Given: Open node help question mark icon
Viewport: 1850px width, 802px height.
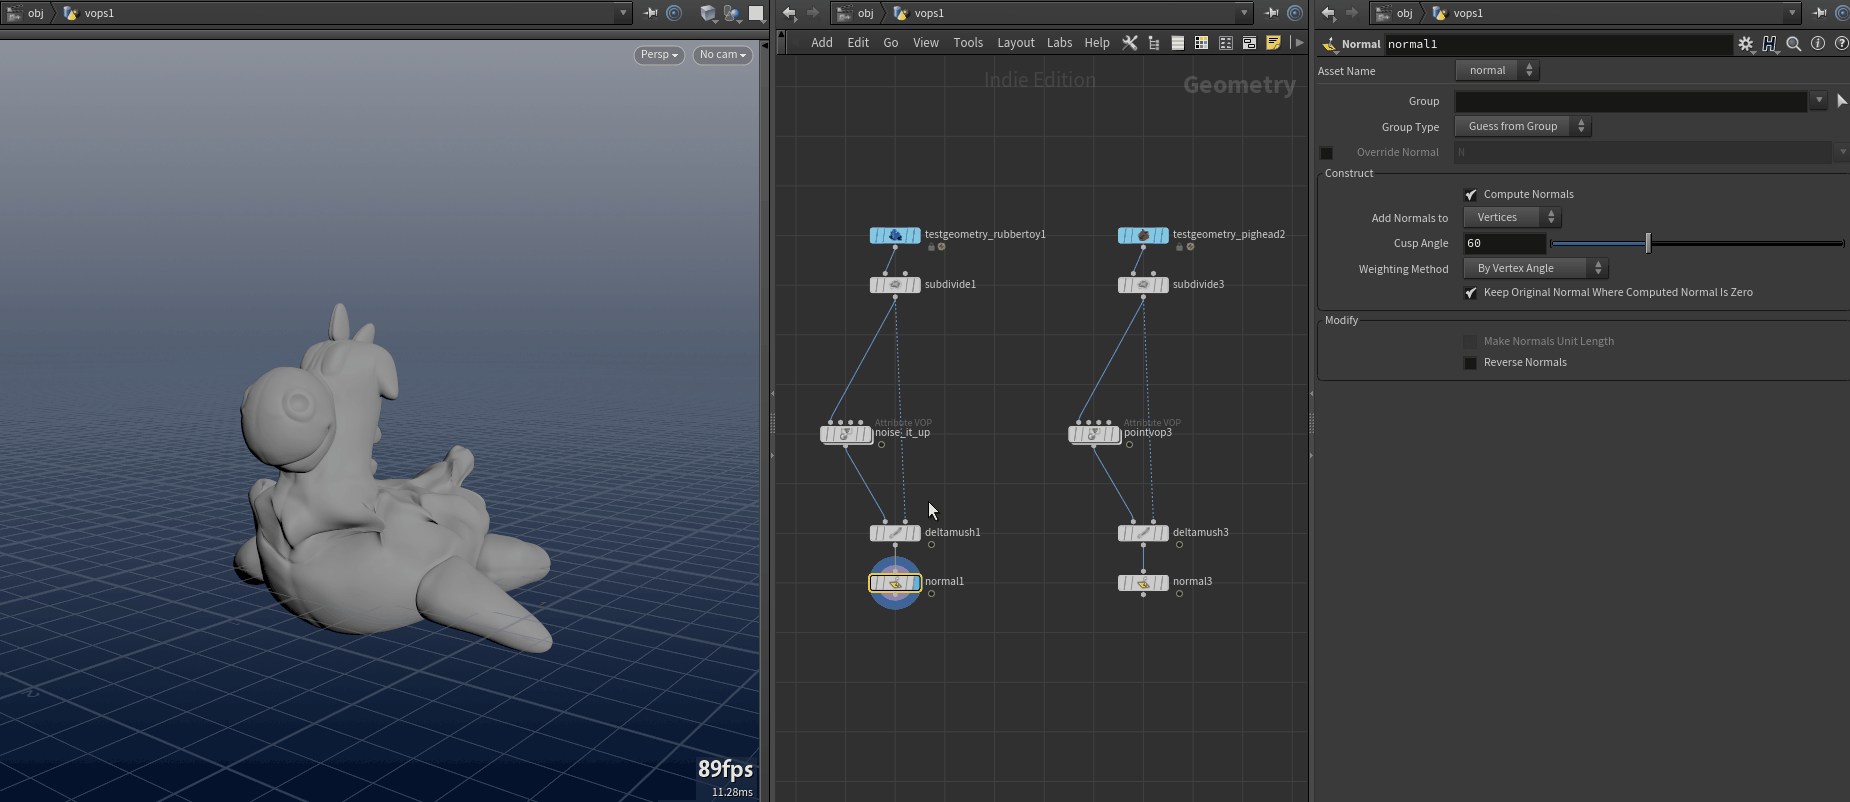Looking at the screenshot, I should (1841, 44).
